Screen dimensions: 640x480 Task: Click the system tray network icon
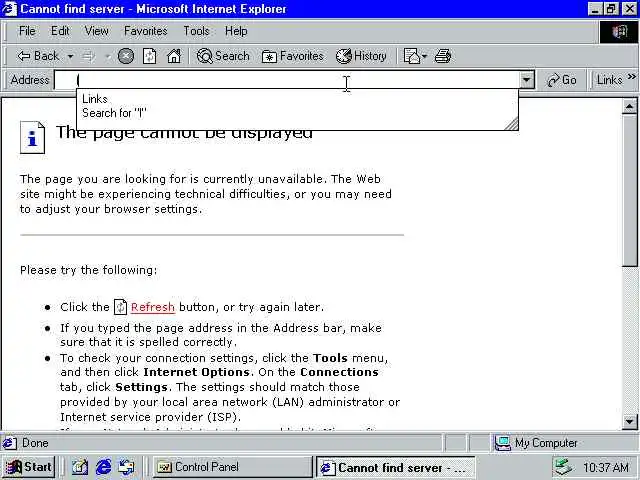(564, 467)
